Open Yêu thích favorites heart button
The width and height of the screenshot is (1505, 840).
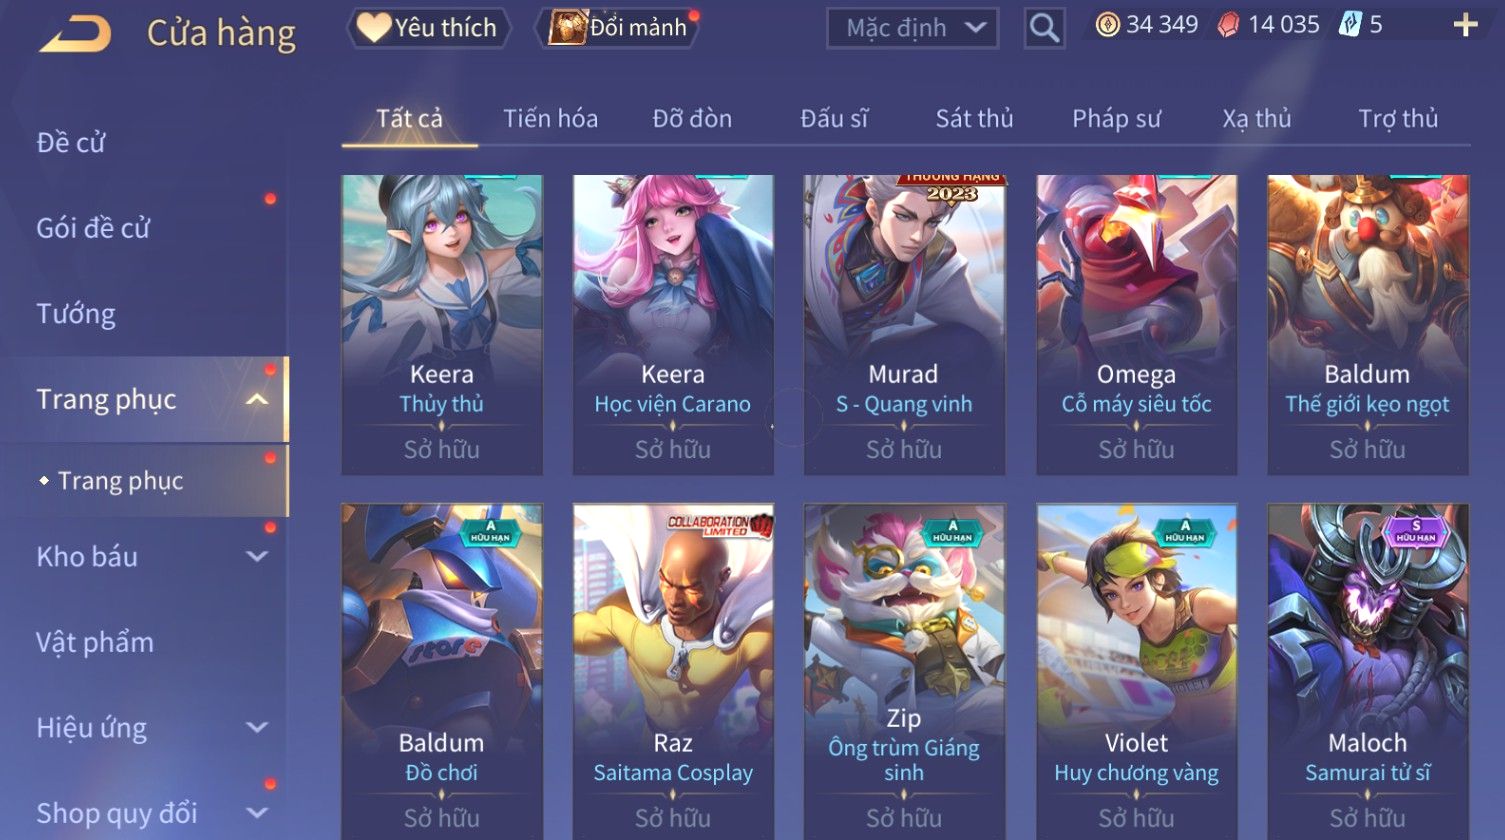(428, 28)
